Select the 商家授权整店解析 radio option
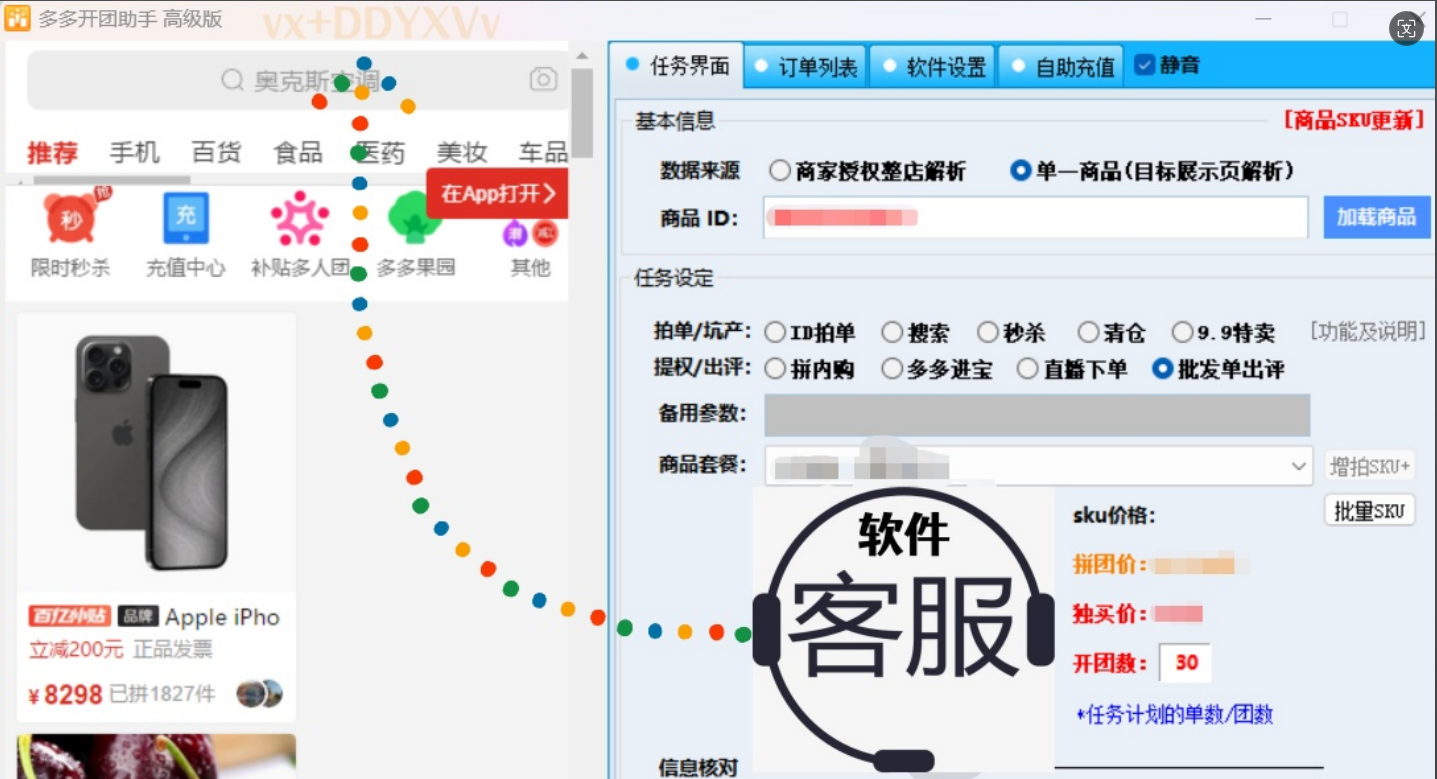Screen dimensions: 1437x779 pos(780,171)
